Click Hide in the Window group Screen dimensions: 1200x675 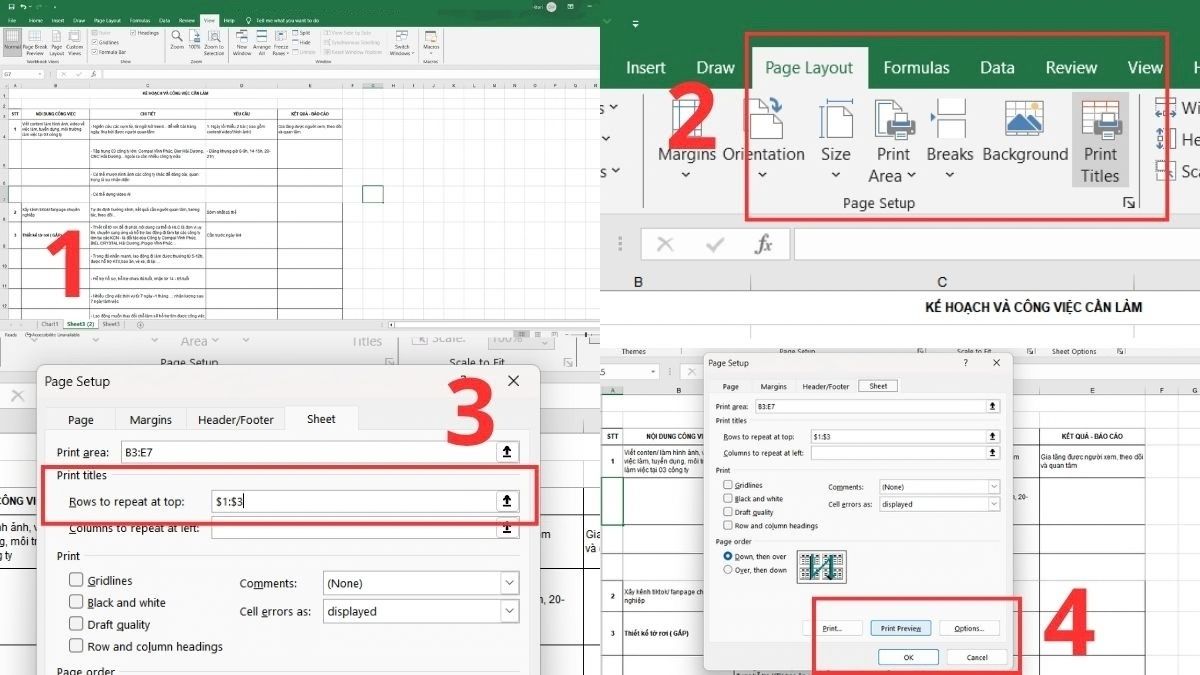pos(302,43)
